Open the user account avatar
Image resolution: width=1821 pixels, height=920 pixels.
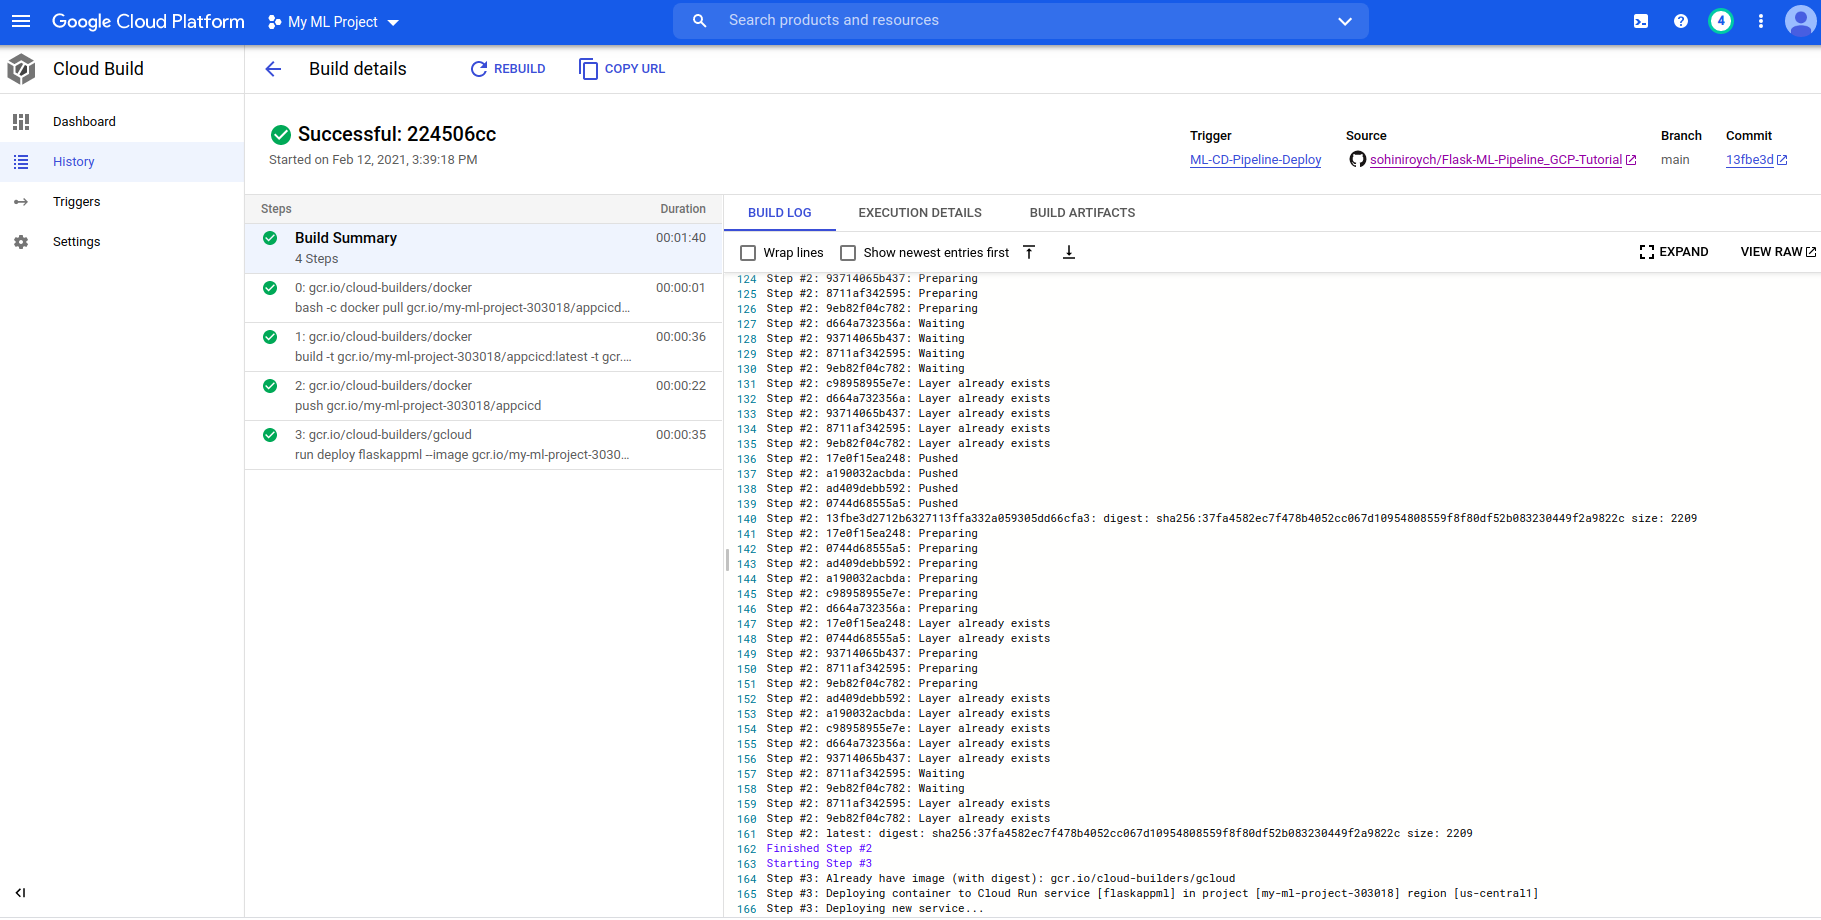(1800, 21)
